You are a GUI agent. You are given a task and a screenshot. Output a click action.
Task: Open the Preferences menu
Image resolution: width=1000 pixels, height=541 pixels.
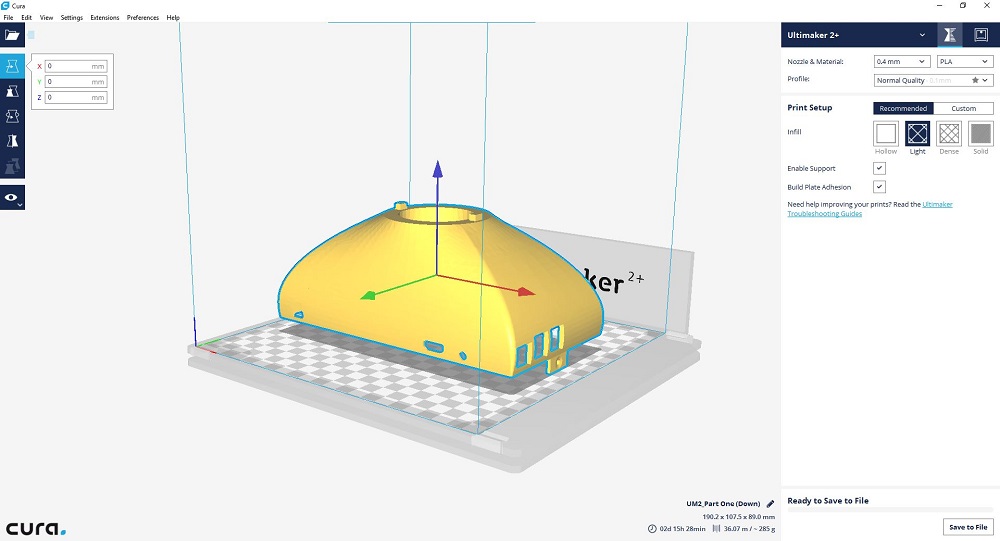[x=143, y=18]
